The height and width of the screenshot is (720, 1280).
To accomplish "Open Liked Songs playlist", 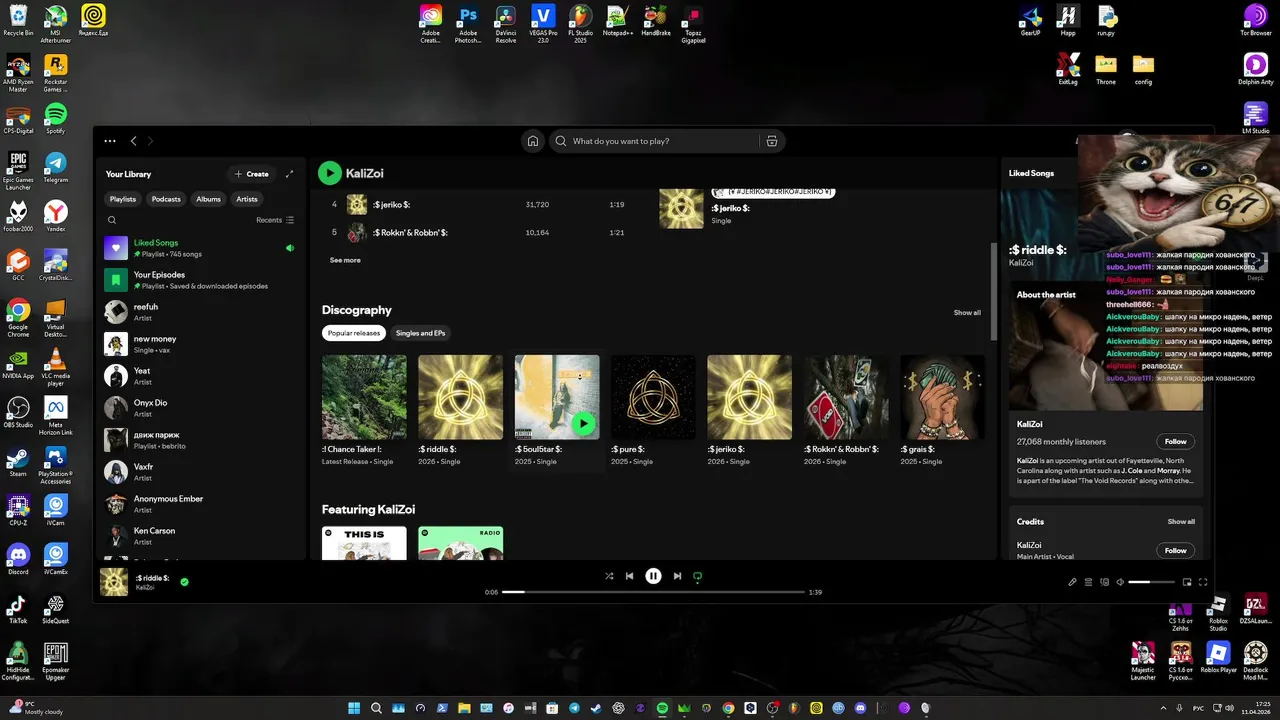I will point(200,248).
